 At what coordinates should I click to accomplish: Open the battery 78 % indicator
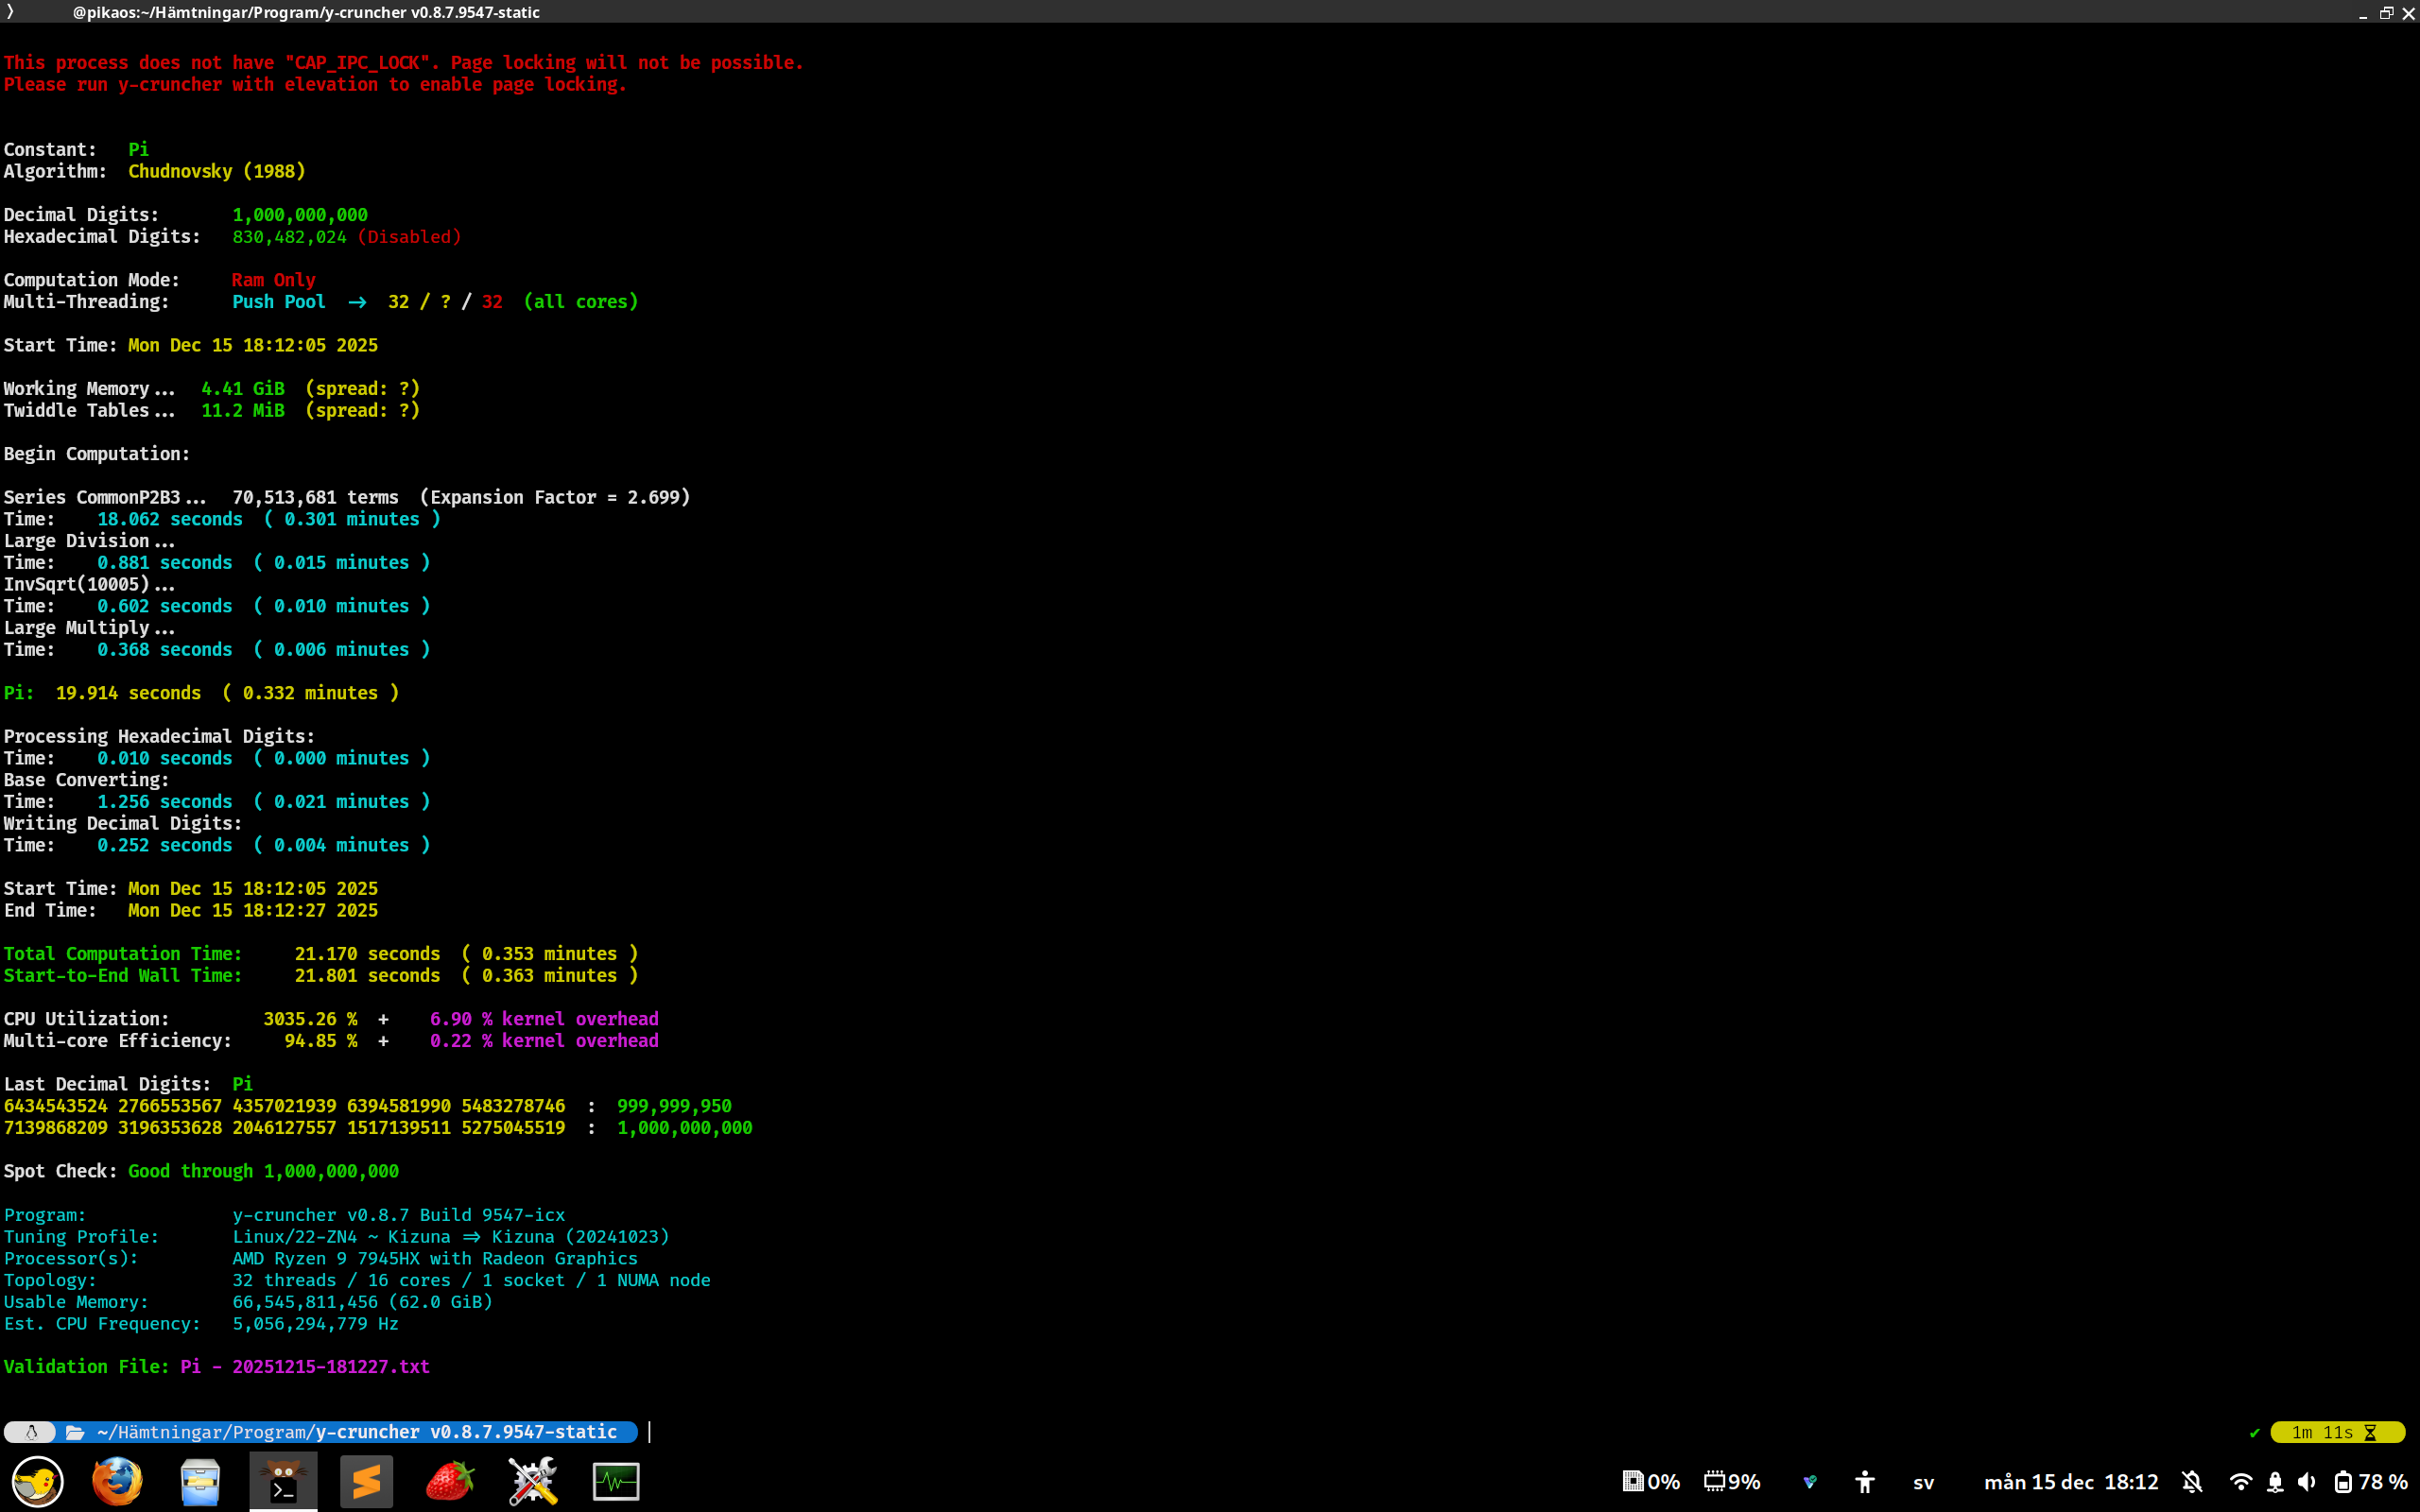coord(2370,1482)
